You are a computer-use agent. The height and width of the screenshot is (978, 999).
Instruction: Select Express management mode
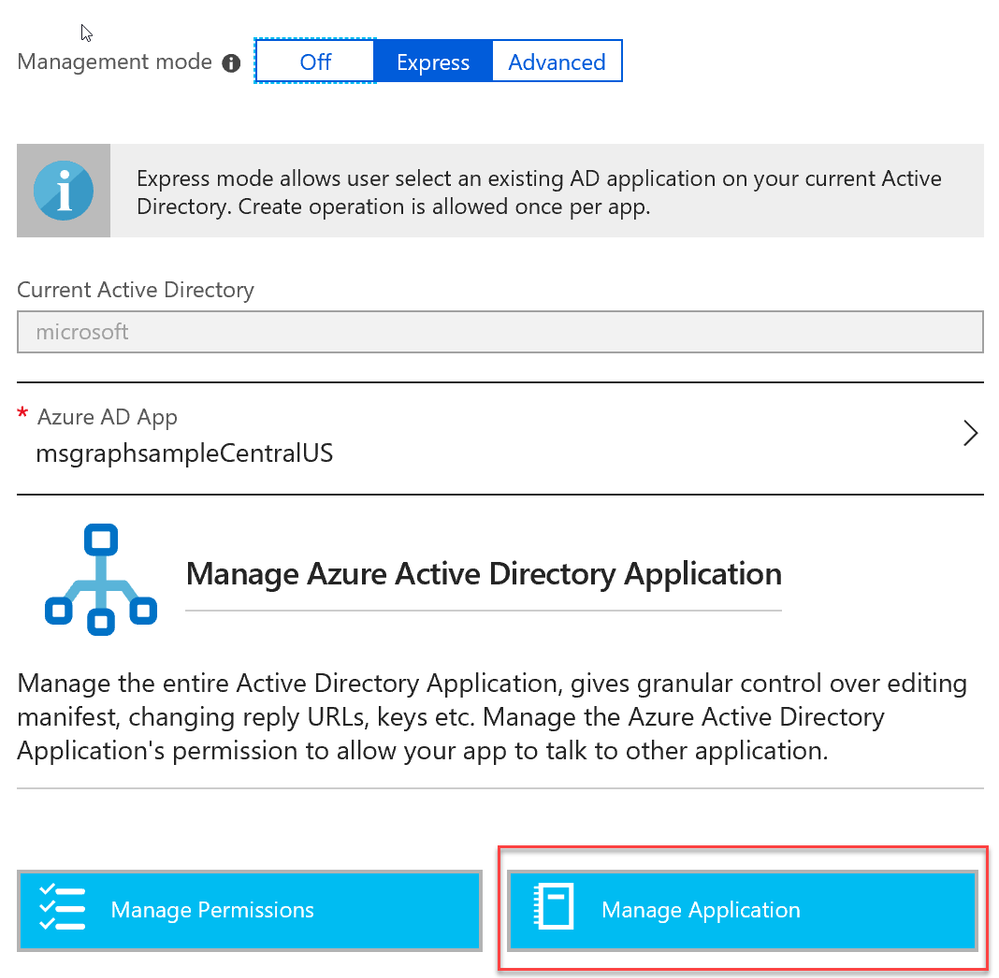[433, 61]
